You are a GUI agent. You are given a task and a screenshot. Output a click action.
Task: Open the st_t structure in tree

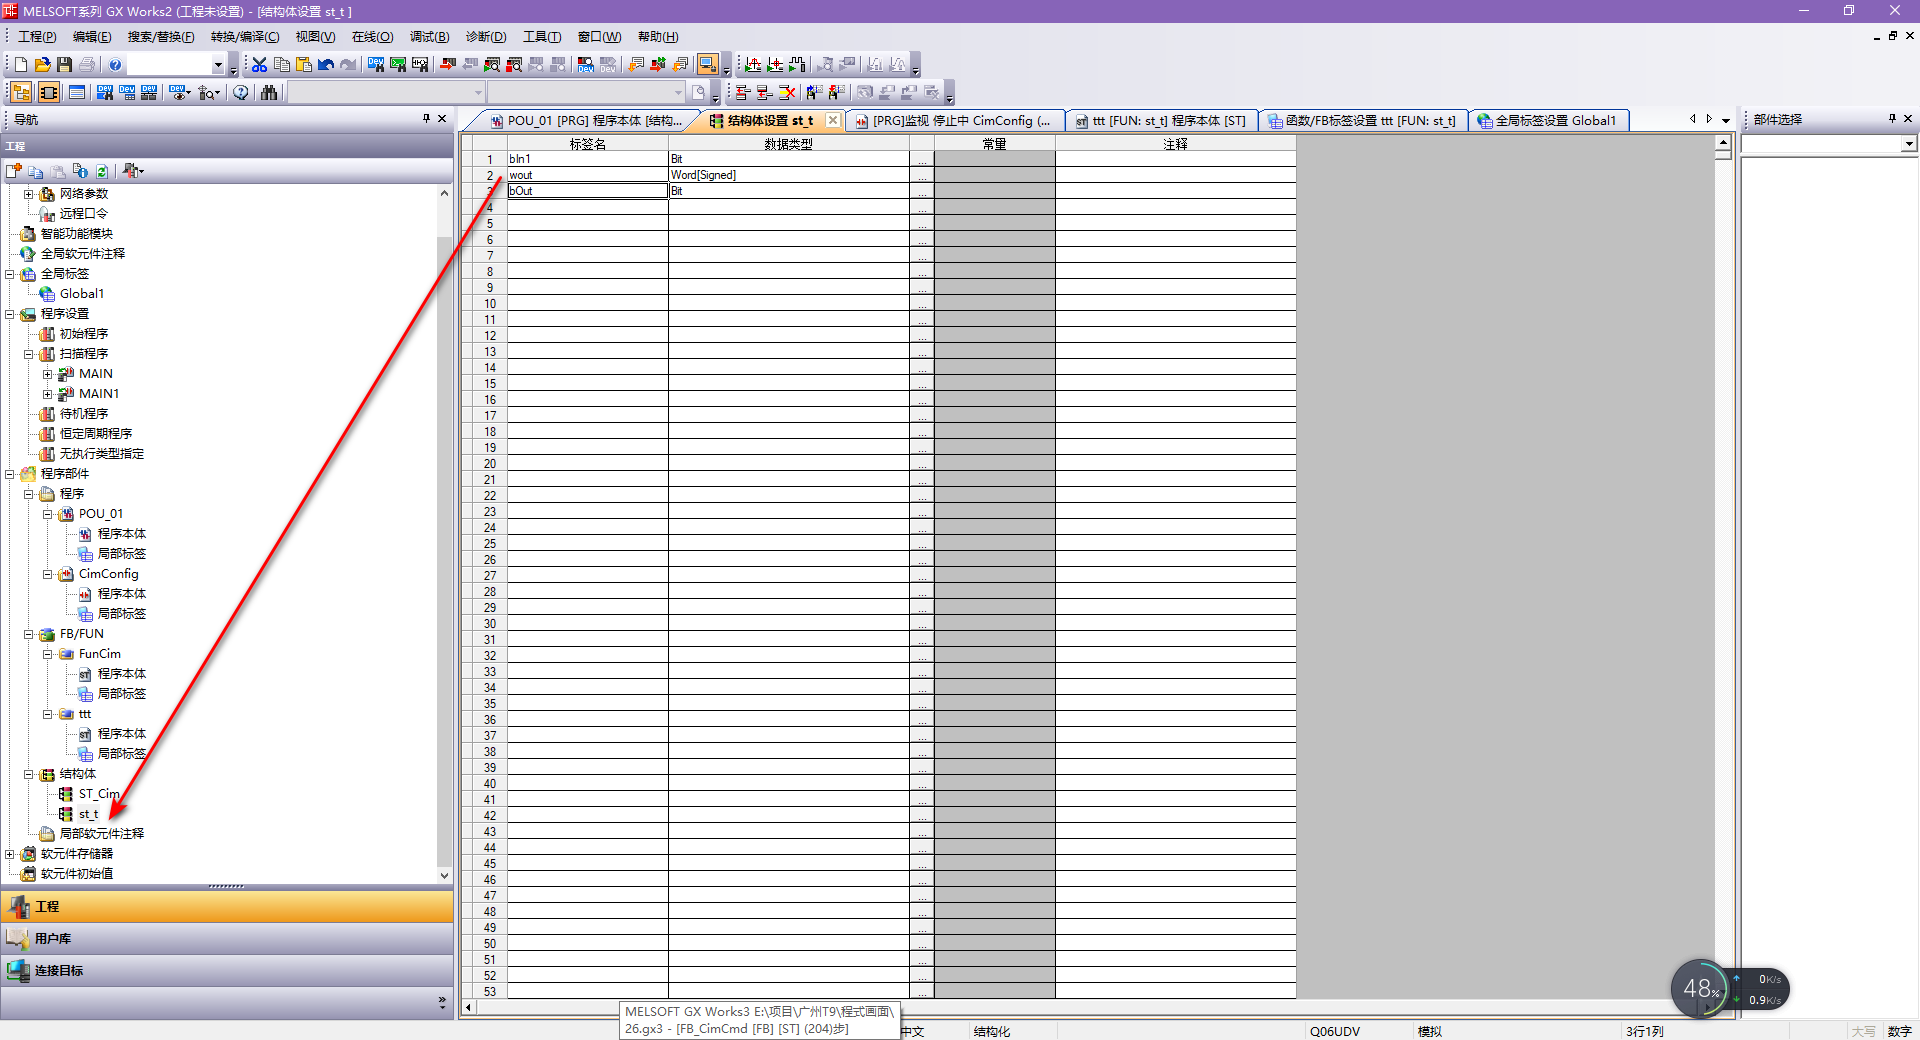[88, 814]
